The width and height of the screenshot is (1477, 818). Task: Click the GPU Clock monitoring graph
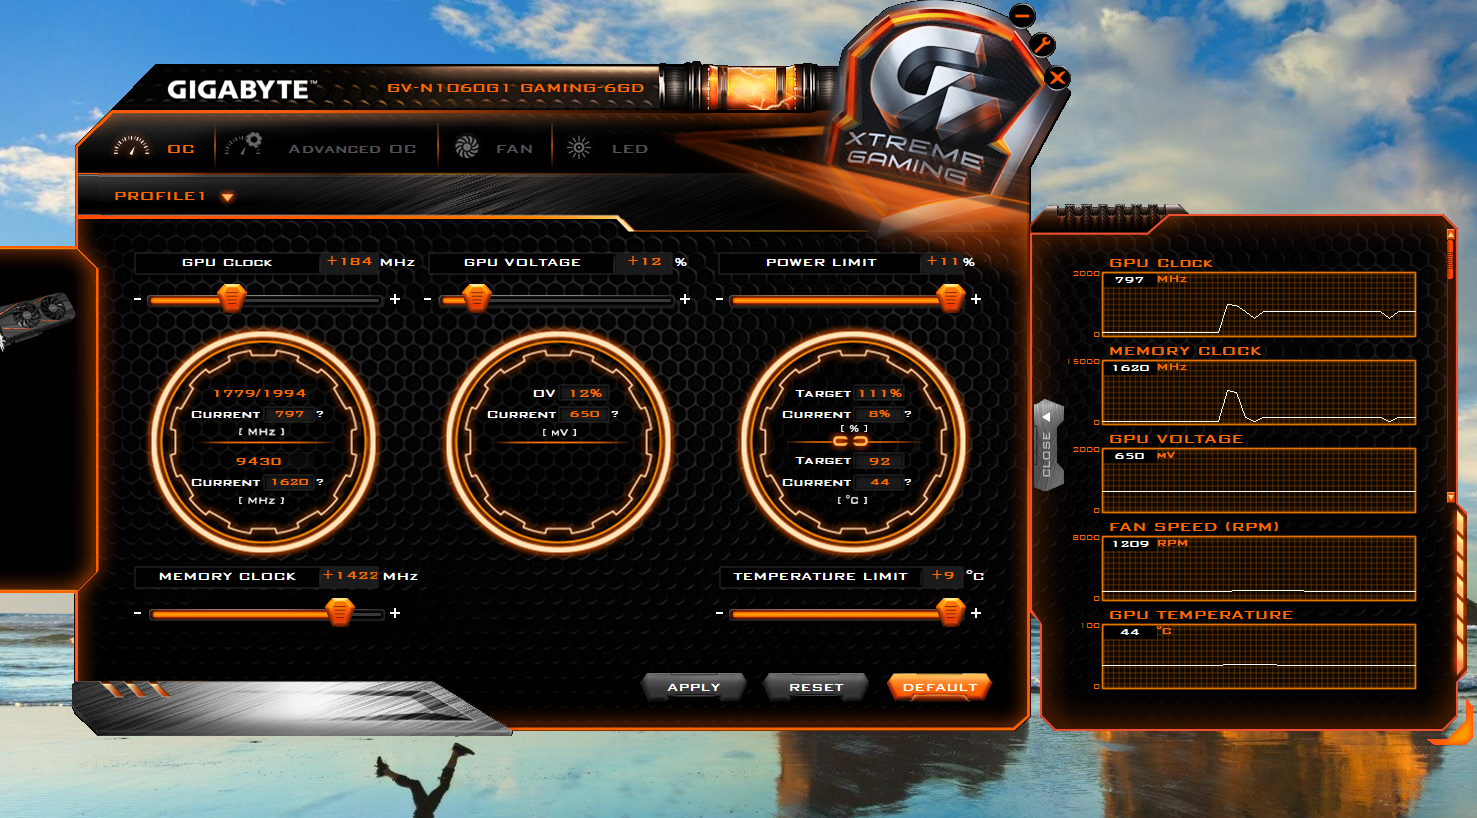pyautogui.click(x=1258, y=304)
